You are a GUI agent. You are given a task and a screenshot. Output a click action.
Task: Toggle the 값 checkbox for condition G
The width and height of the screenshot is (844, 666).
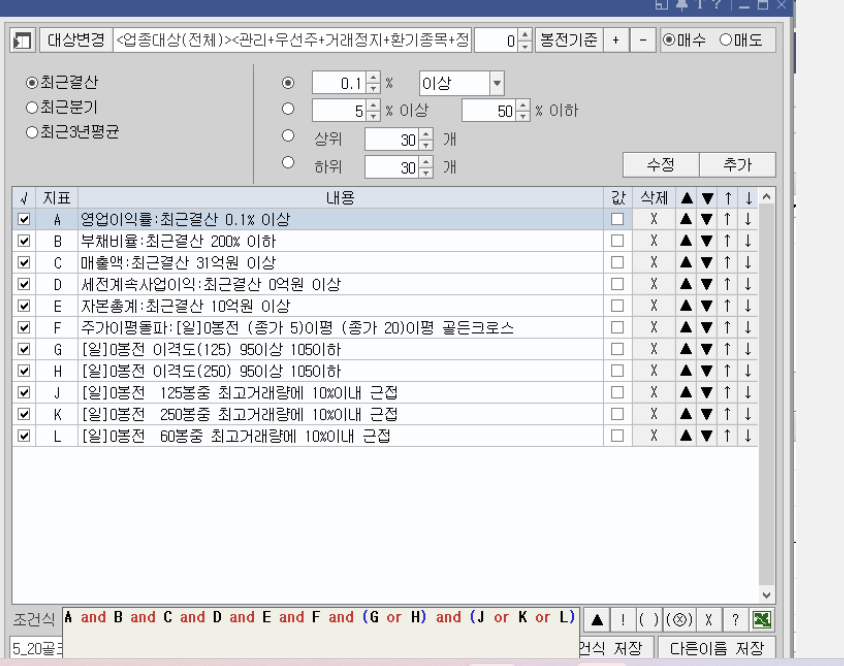pyautogui.click(x=617, y=349)
